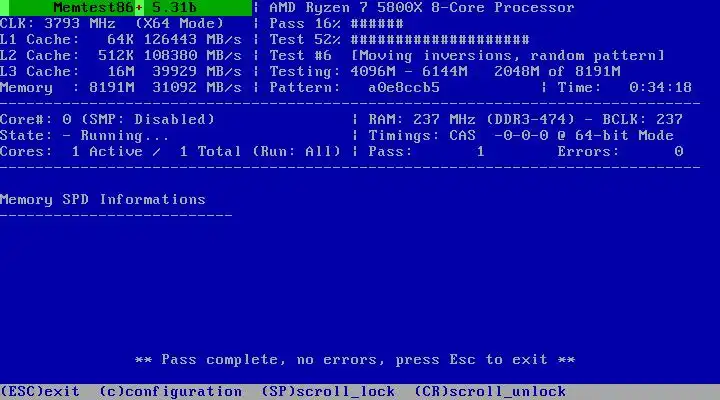Click the Test #6 moving inversions label

(467, 56)
